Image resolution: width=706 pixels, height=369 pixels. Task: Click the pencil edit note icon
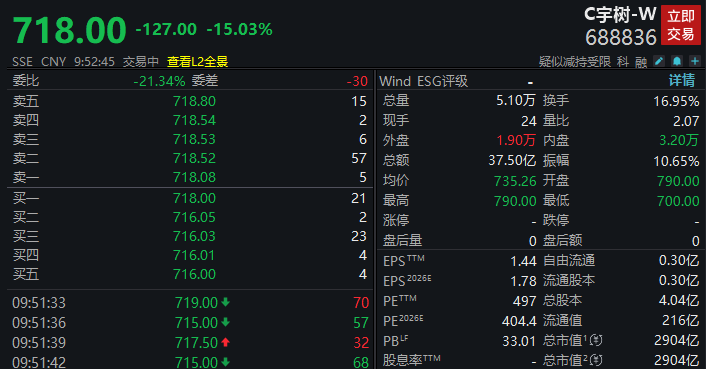tap(659, 61)
